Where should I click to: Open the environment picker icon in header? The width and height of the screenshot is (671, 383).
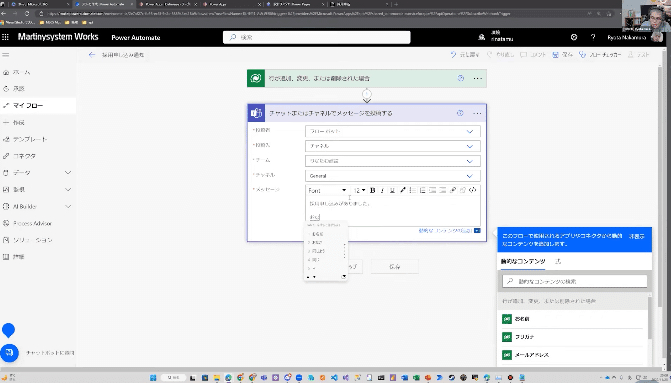coord(481,37)
